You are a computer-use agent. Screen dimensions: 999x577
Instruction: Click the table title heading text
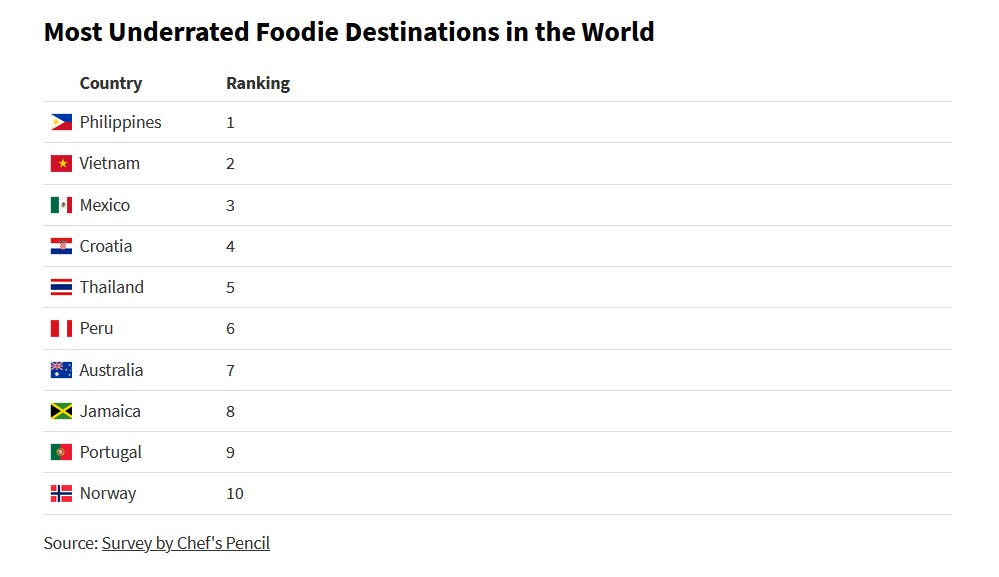coord(349,32)
